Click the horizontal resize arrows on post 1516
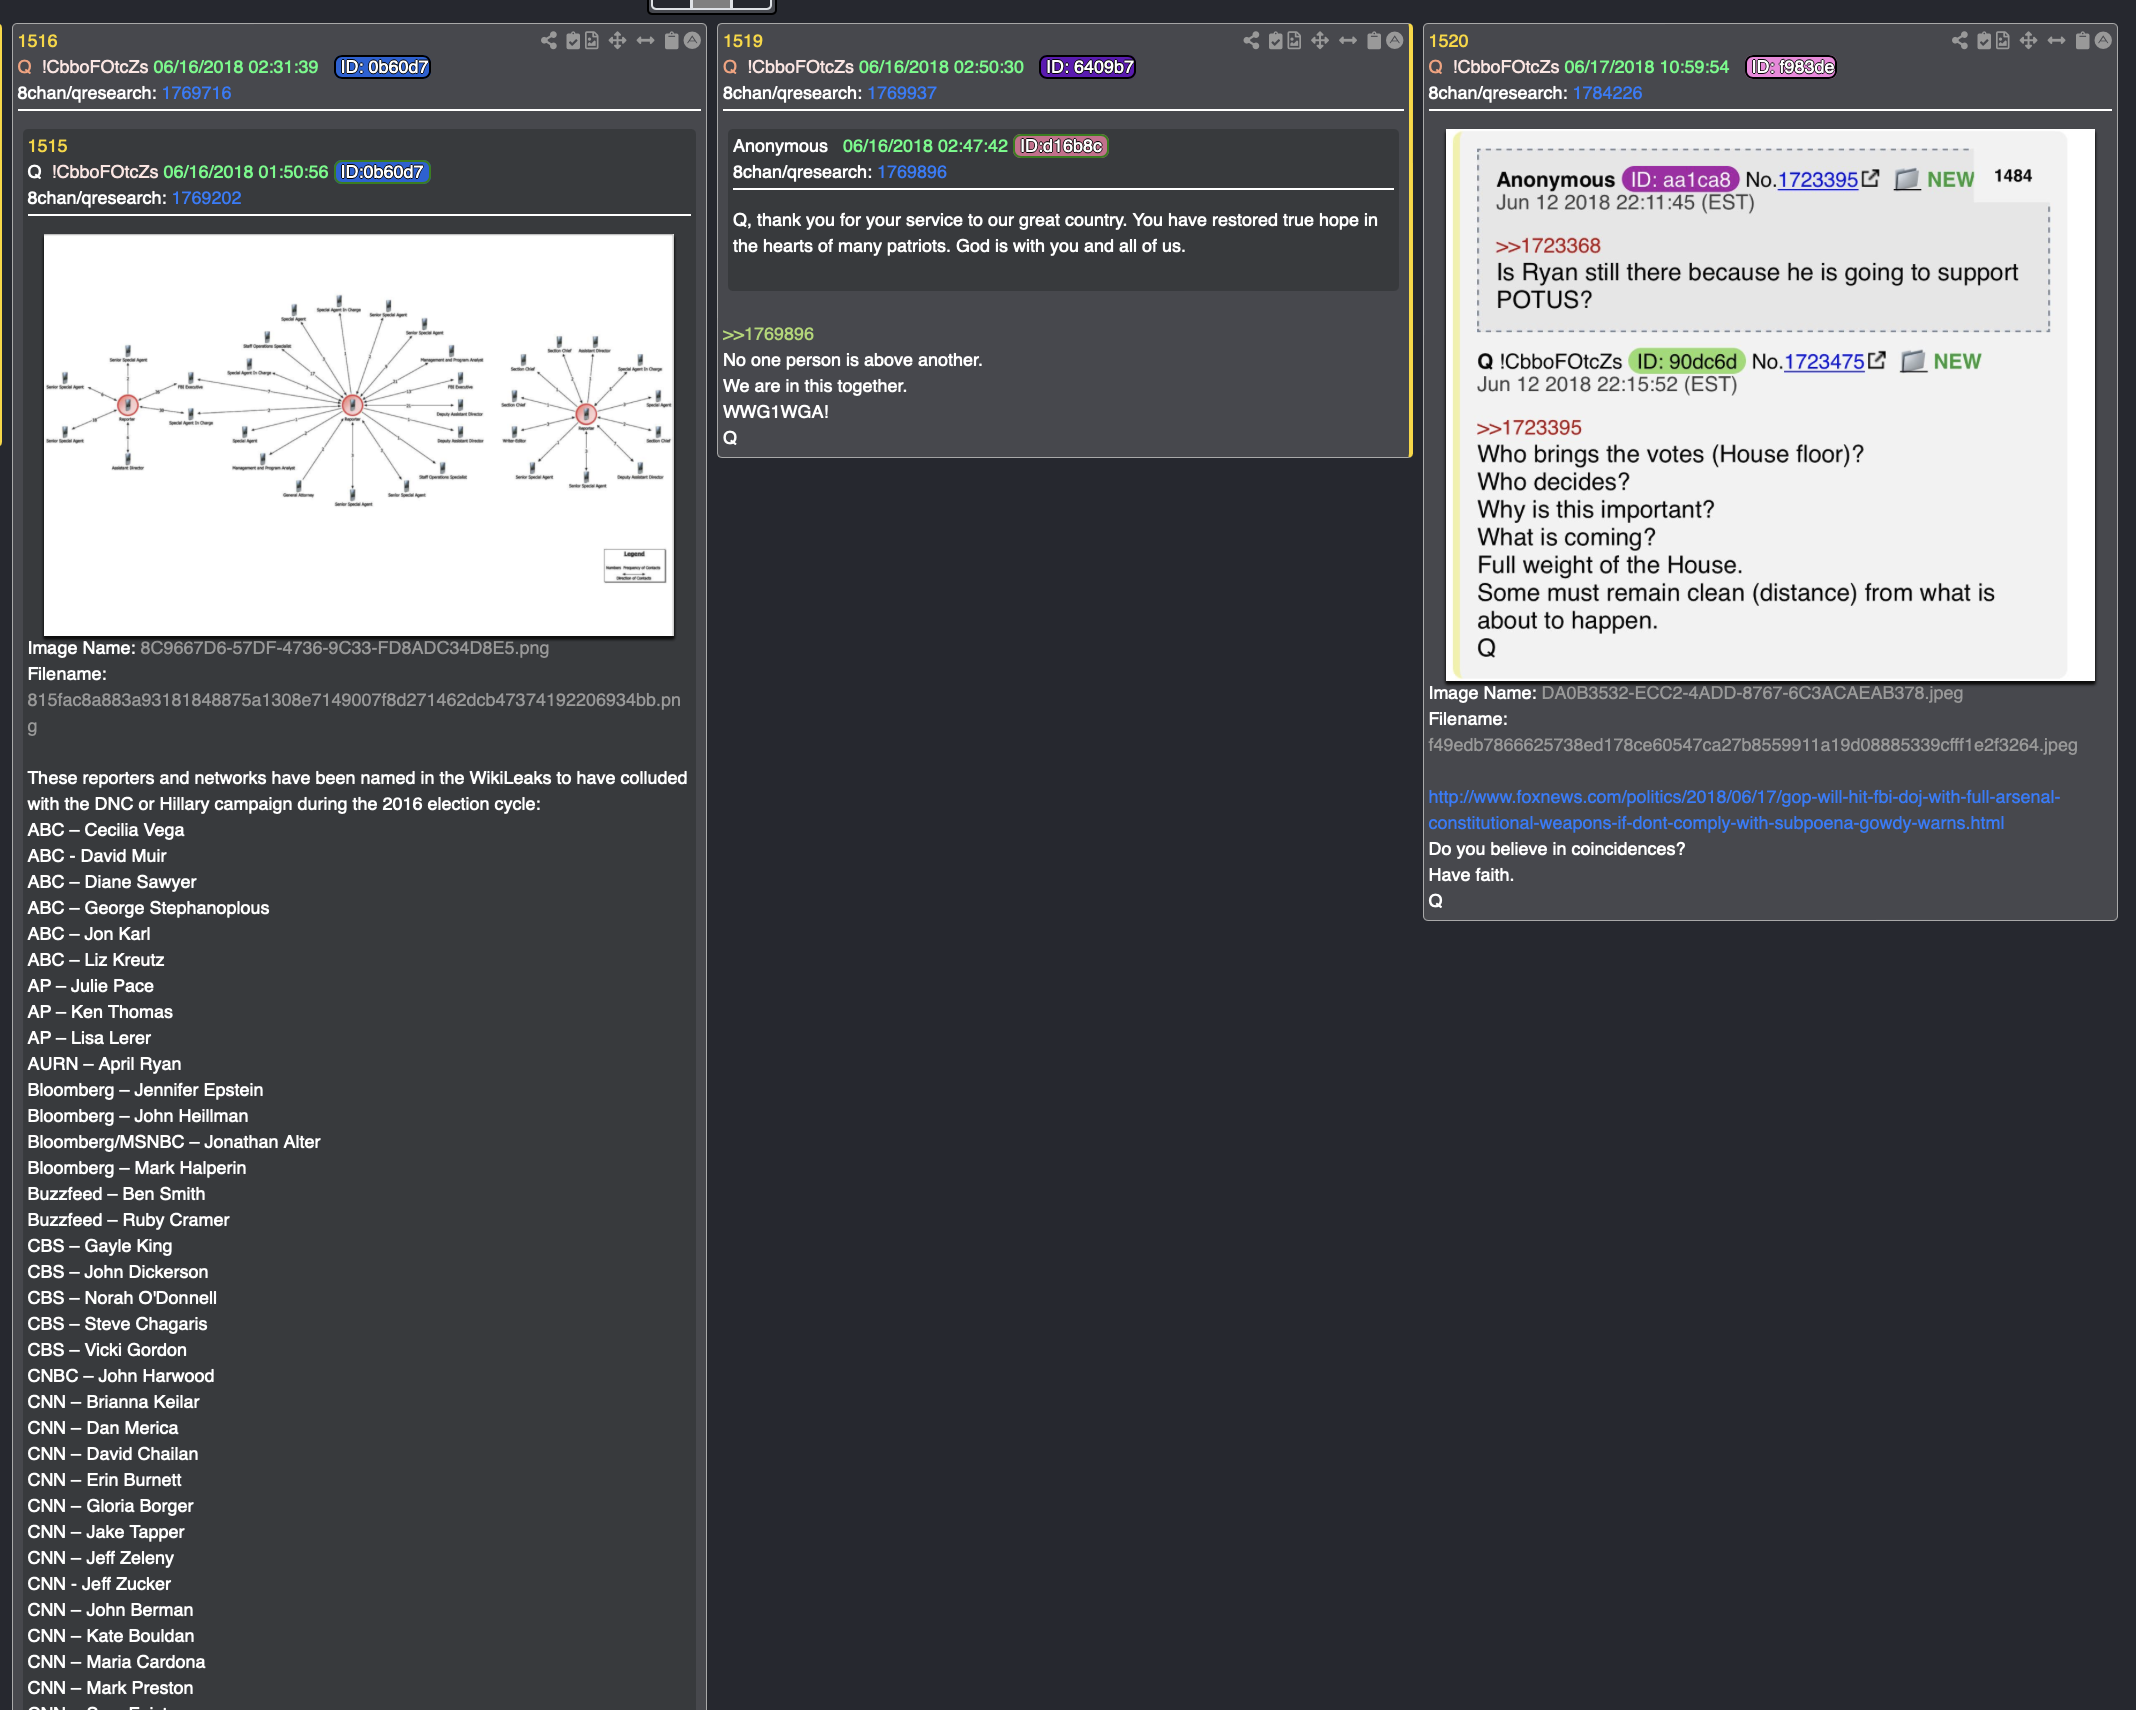 click(645, 40)
